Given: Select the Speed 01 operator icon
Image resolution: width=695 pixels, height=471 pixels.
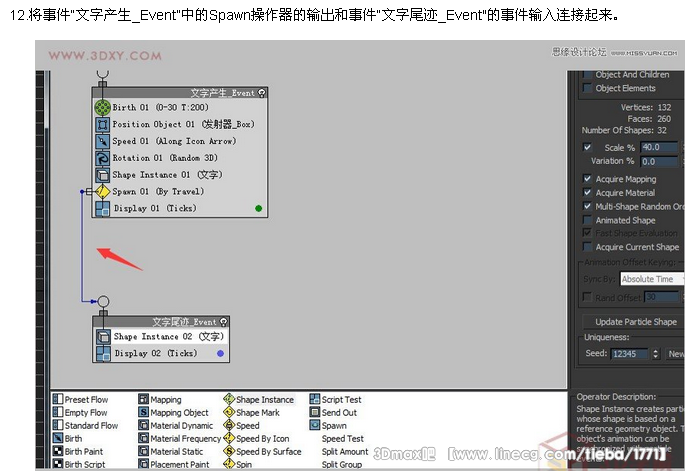Looking at the screenshot, I should (102, 141).
